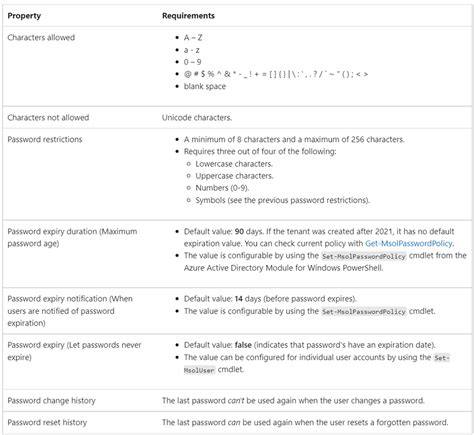The width and height of the screenshot is (474, 435).
Task: Click the Password restrictions property label
Action: click(x=45, y=139)
